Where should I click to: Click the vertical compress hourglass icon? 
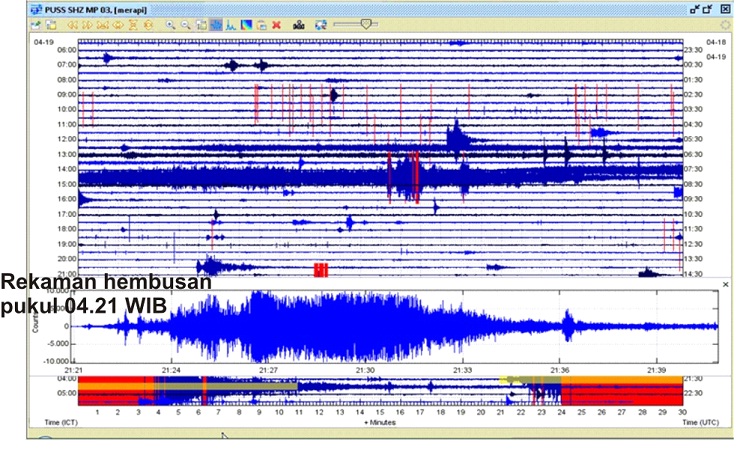(x=133, y=25)
